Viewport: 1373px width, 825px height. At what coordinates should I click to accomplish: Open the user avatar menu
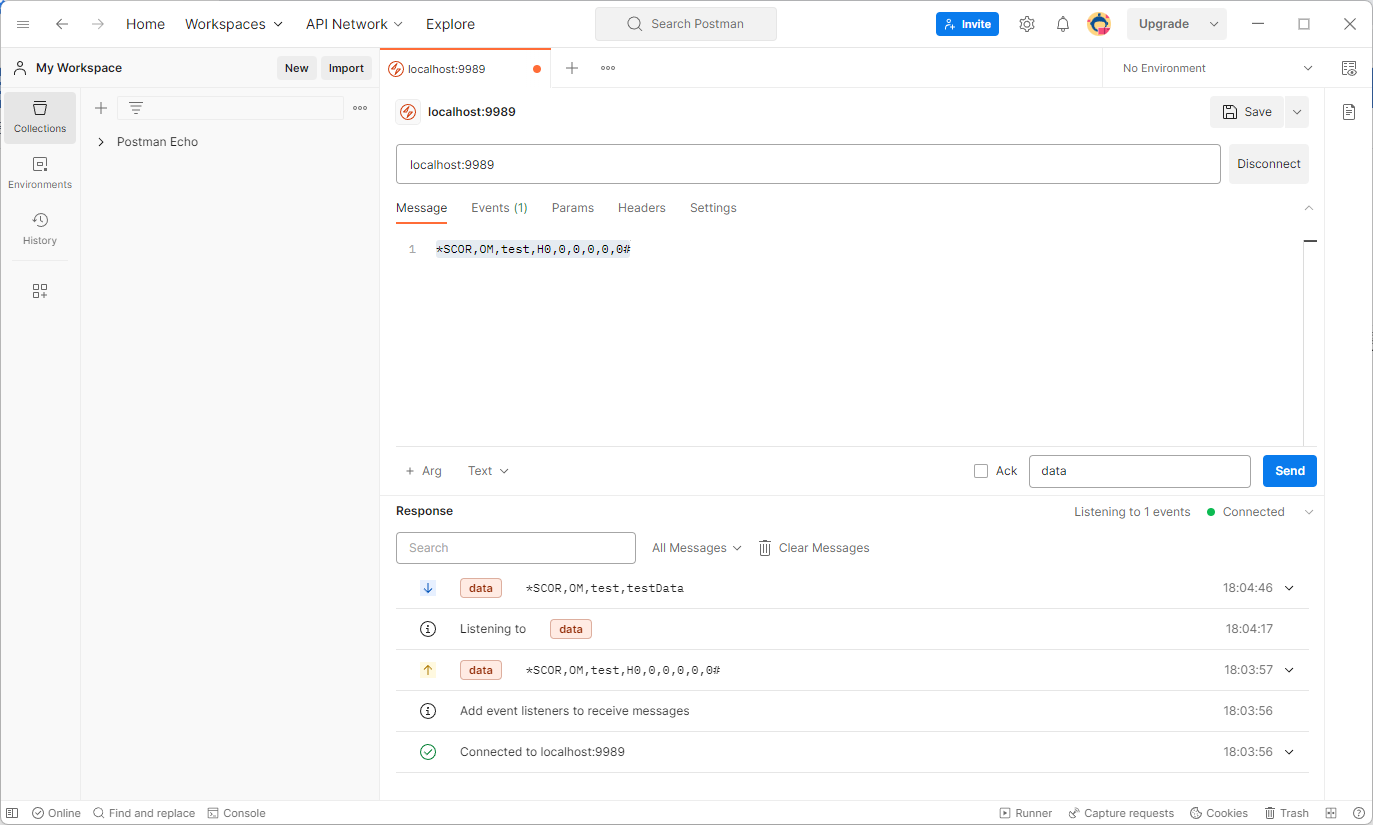[1099, 24]
